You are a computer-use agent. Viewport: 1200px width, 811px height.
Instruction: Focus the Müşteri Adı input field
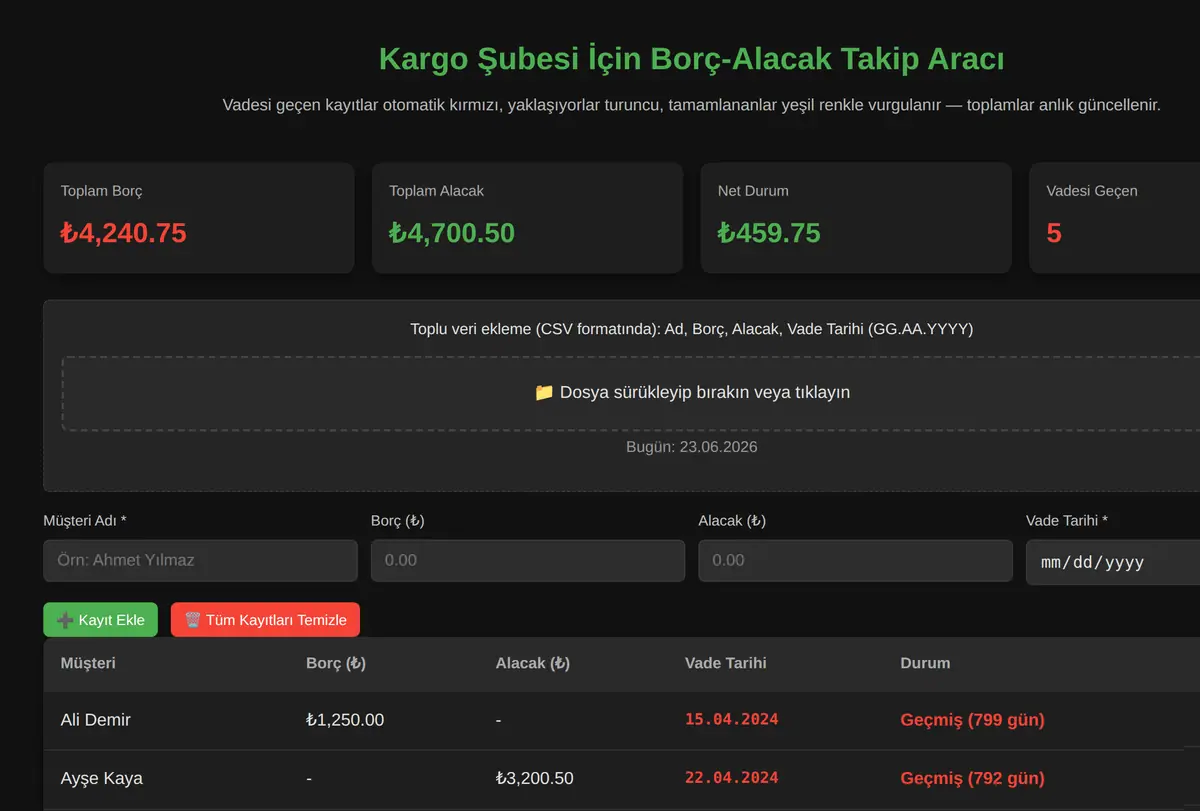tap(200, 560)
